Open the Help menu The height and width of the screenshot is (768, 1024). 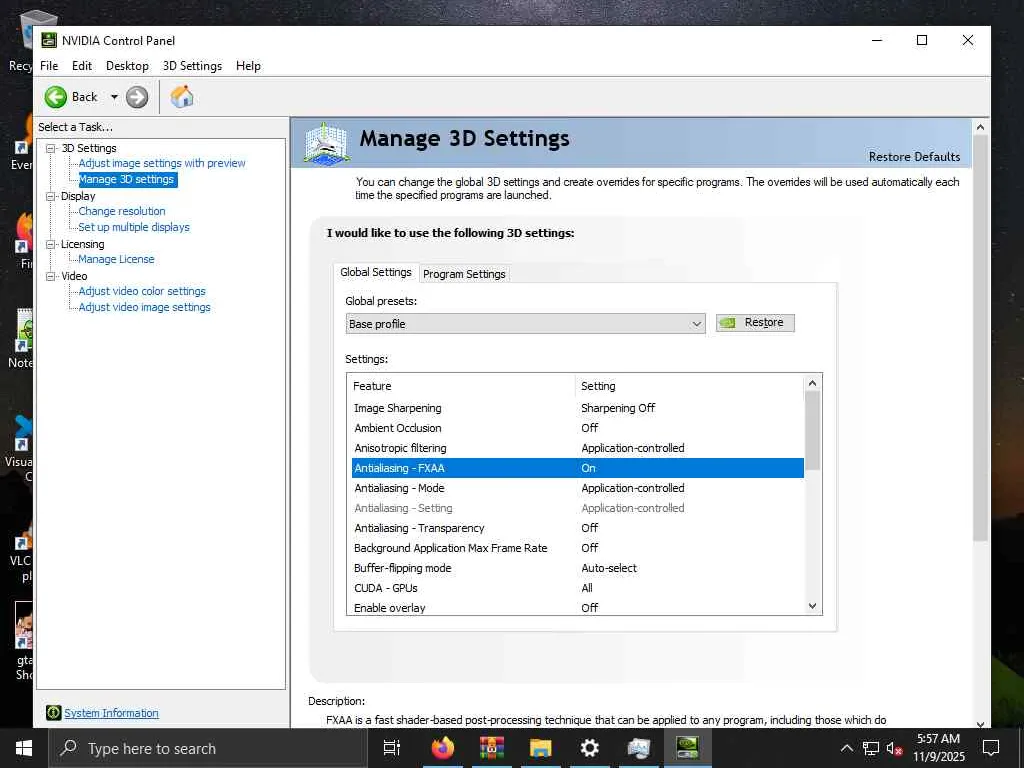tap(248, 66)
